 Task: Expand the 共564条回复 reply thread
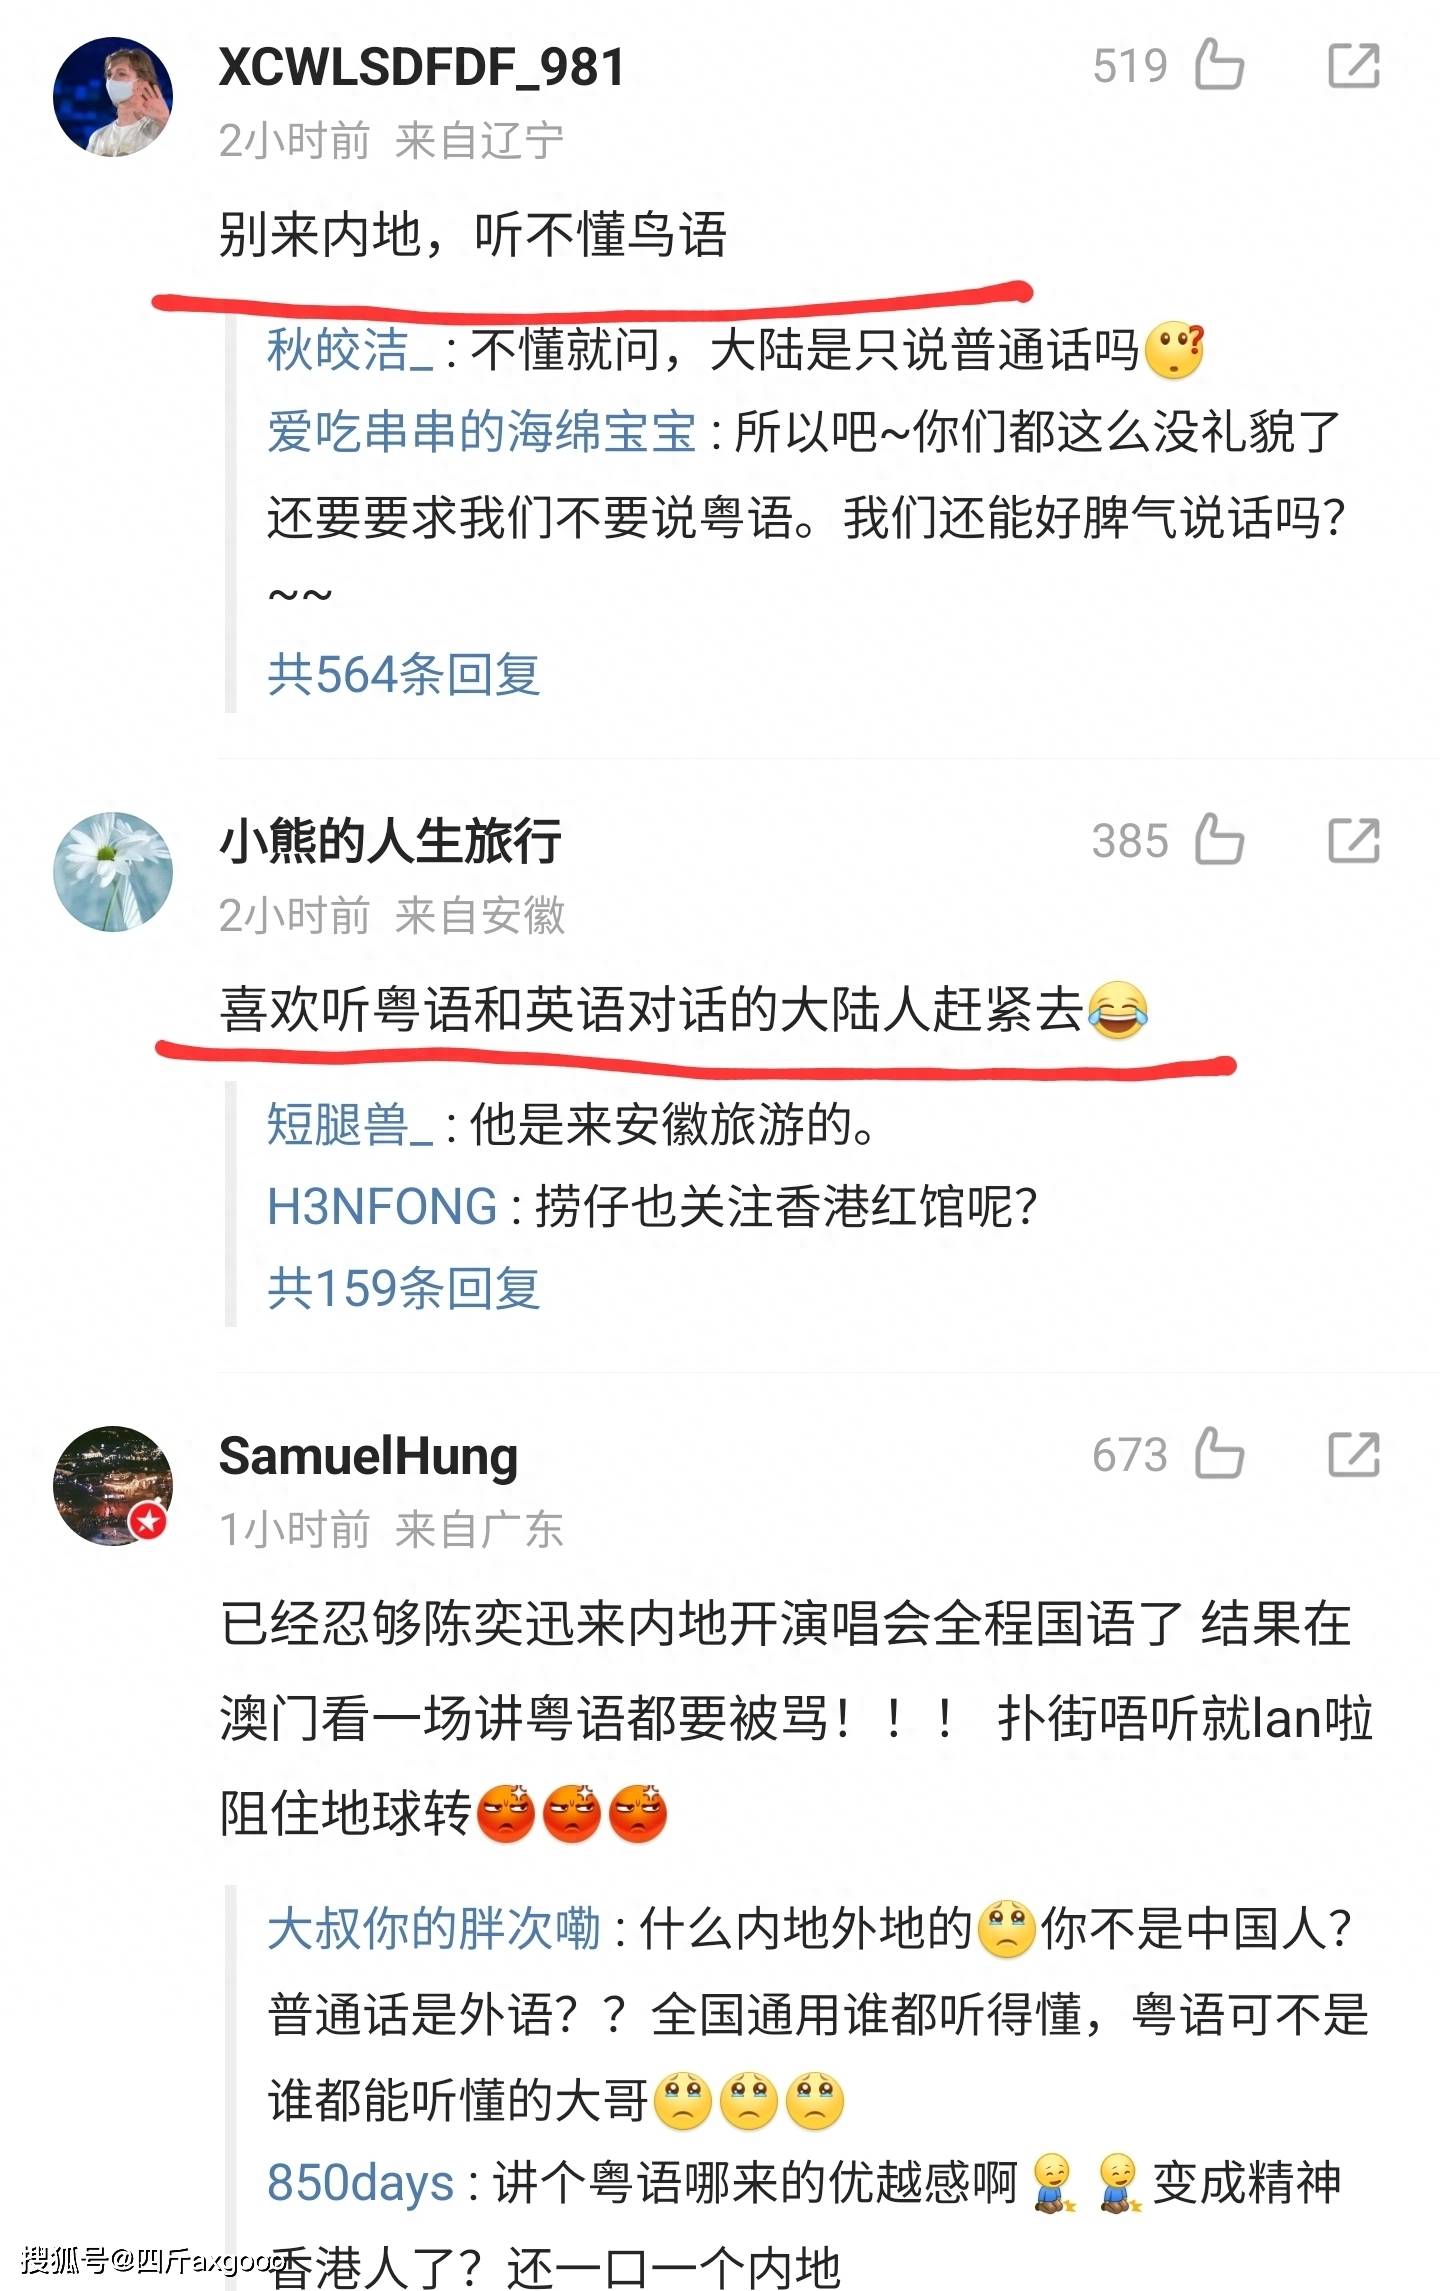[404, 673]
